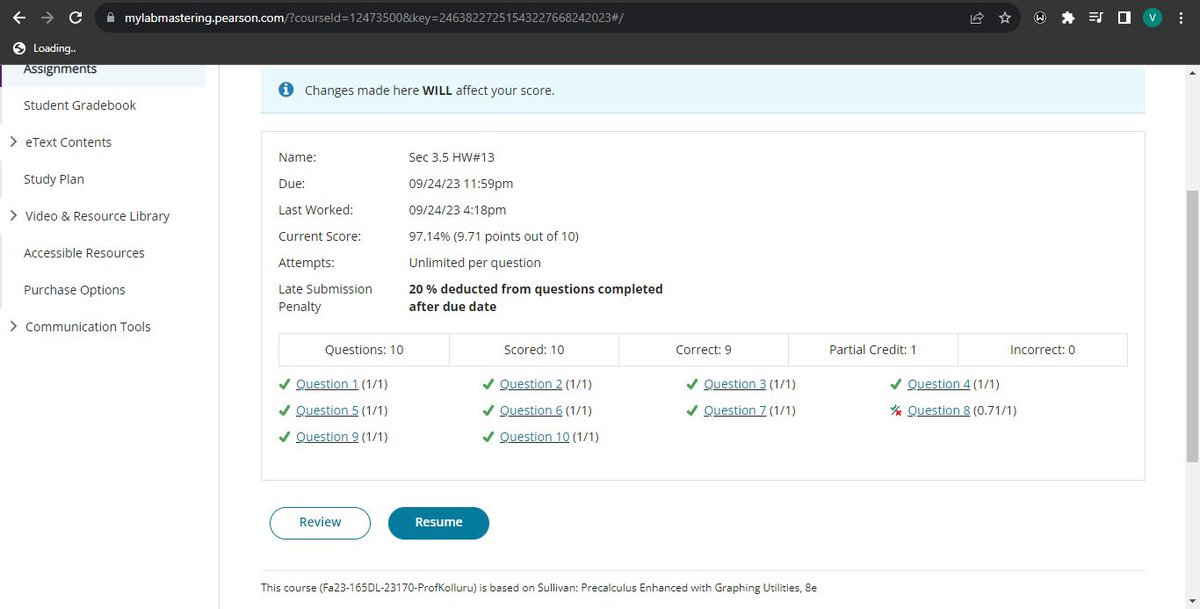1200x609 pixels.
Task: Click the course description footer text
Action: click(x=539, y=588)
